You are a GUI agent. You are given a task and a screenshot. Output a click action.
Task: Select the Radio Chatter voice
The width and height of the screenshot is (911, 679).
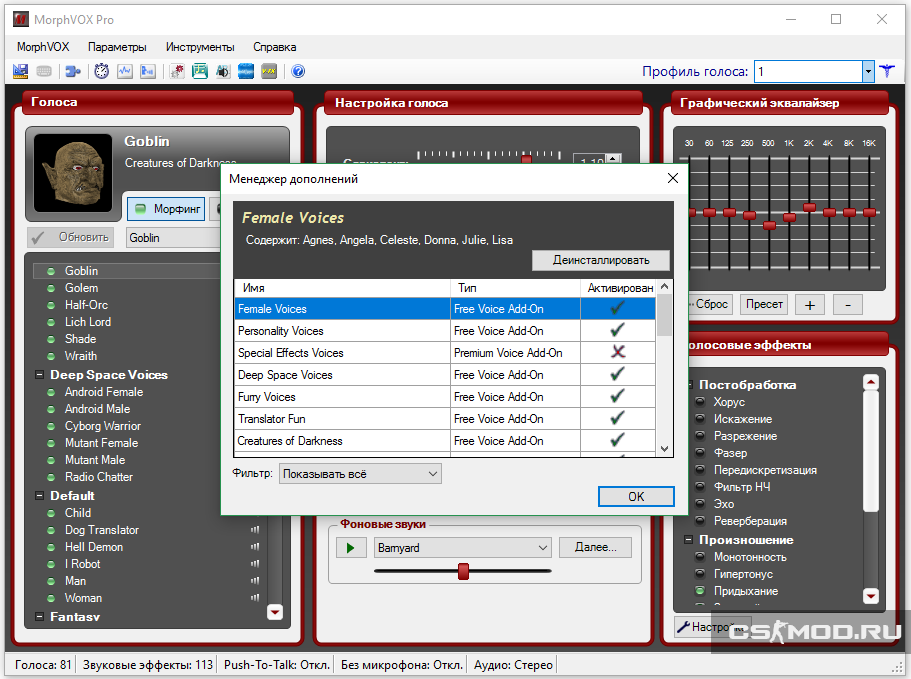tap(99, 477)
